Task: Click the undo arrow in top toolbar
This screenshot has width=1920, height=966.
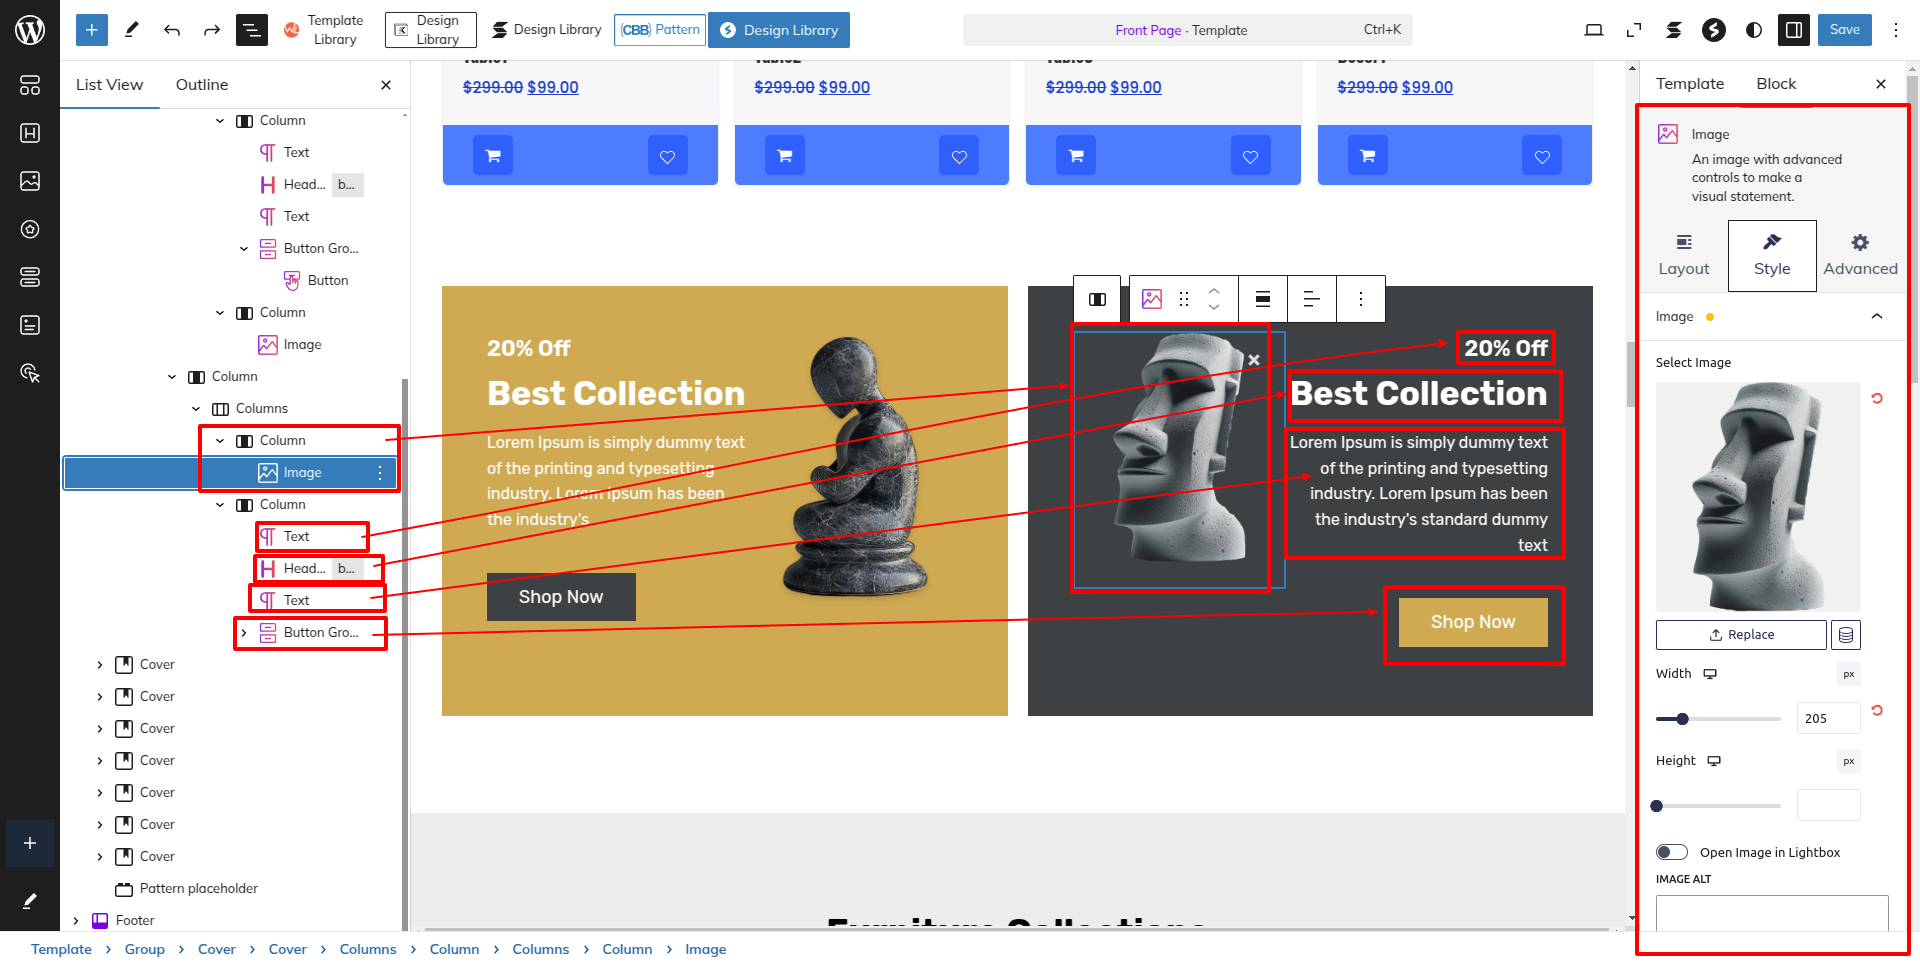Action: click(x=172, y=30)
